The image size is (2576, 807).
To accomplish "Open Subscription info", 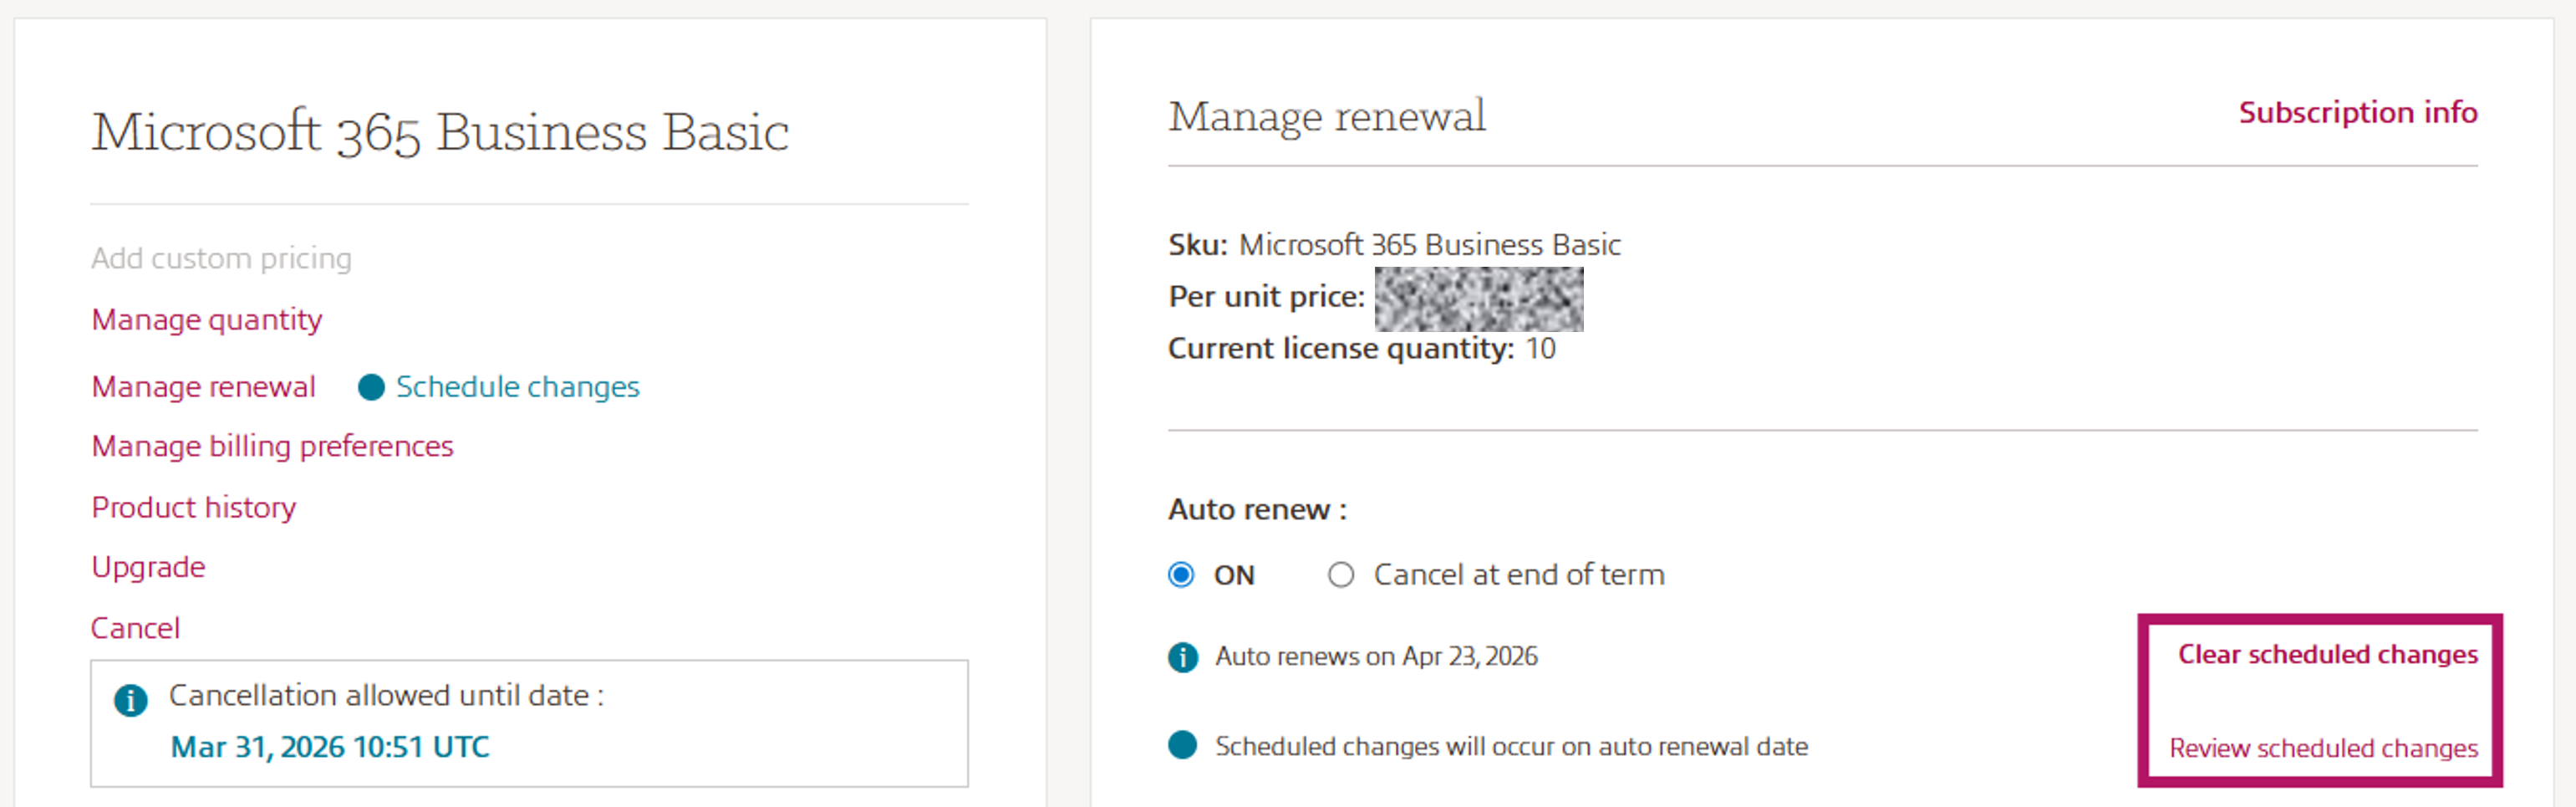I will tap(2358, 112).
